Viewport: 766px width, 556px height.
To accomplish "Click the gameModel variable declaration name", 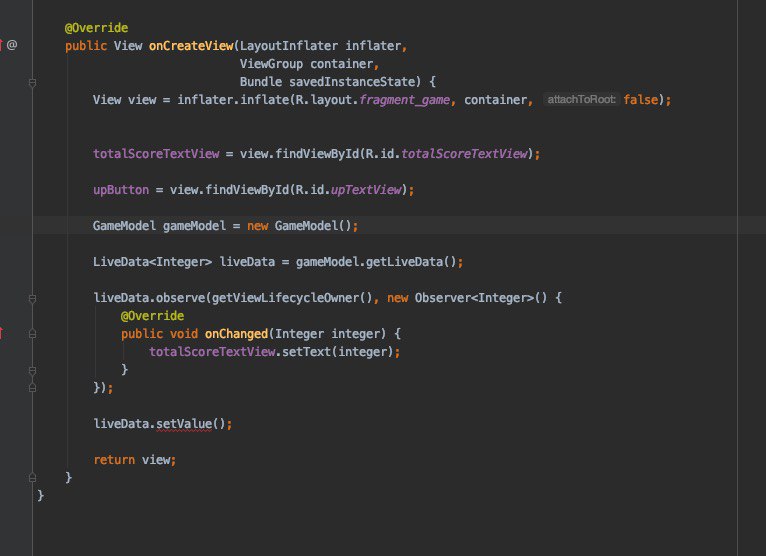I will tap(194, 226).
